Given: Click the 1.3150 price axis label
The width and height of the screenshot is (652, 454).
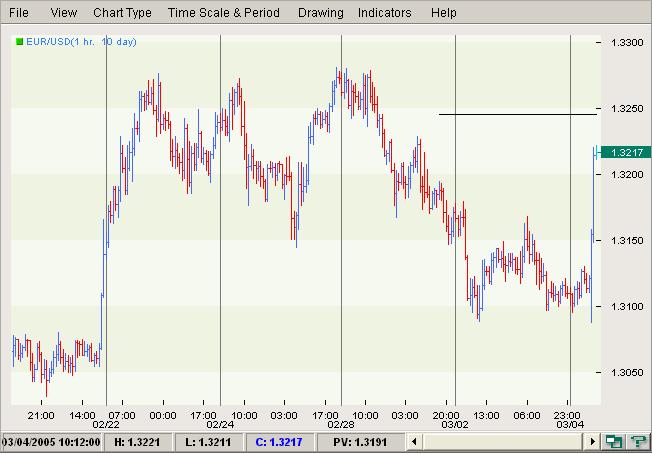Looking at the screenshot, I should (627, 241).
